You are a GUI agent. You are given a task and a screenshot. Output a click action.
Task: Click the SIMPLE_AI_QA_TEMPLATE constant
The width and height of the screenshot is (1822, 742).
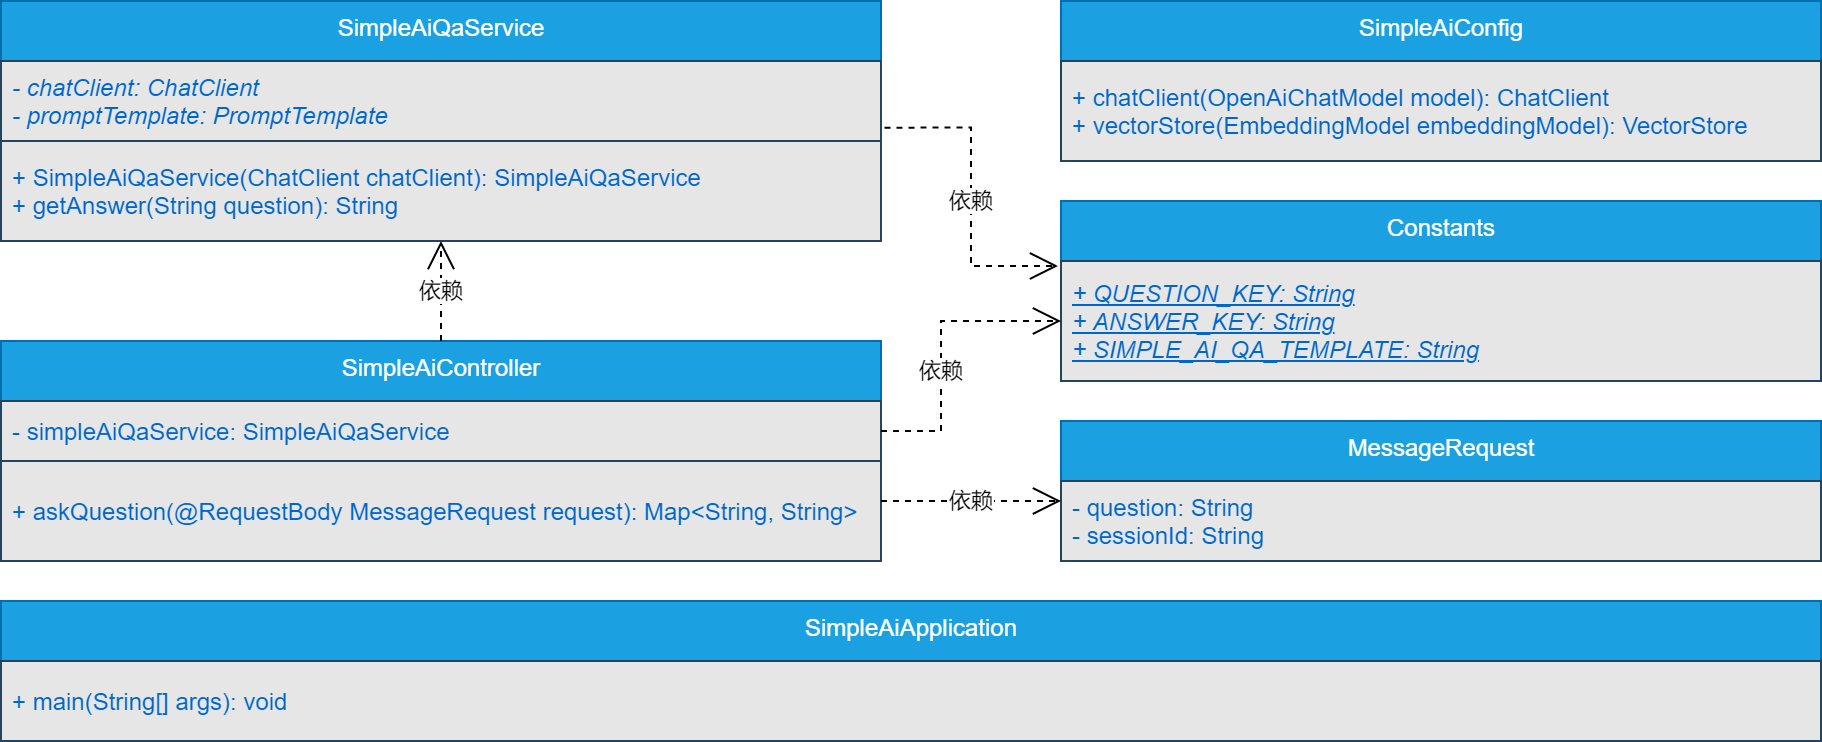1276,350
